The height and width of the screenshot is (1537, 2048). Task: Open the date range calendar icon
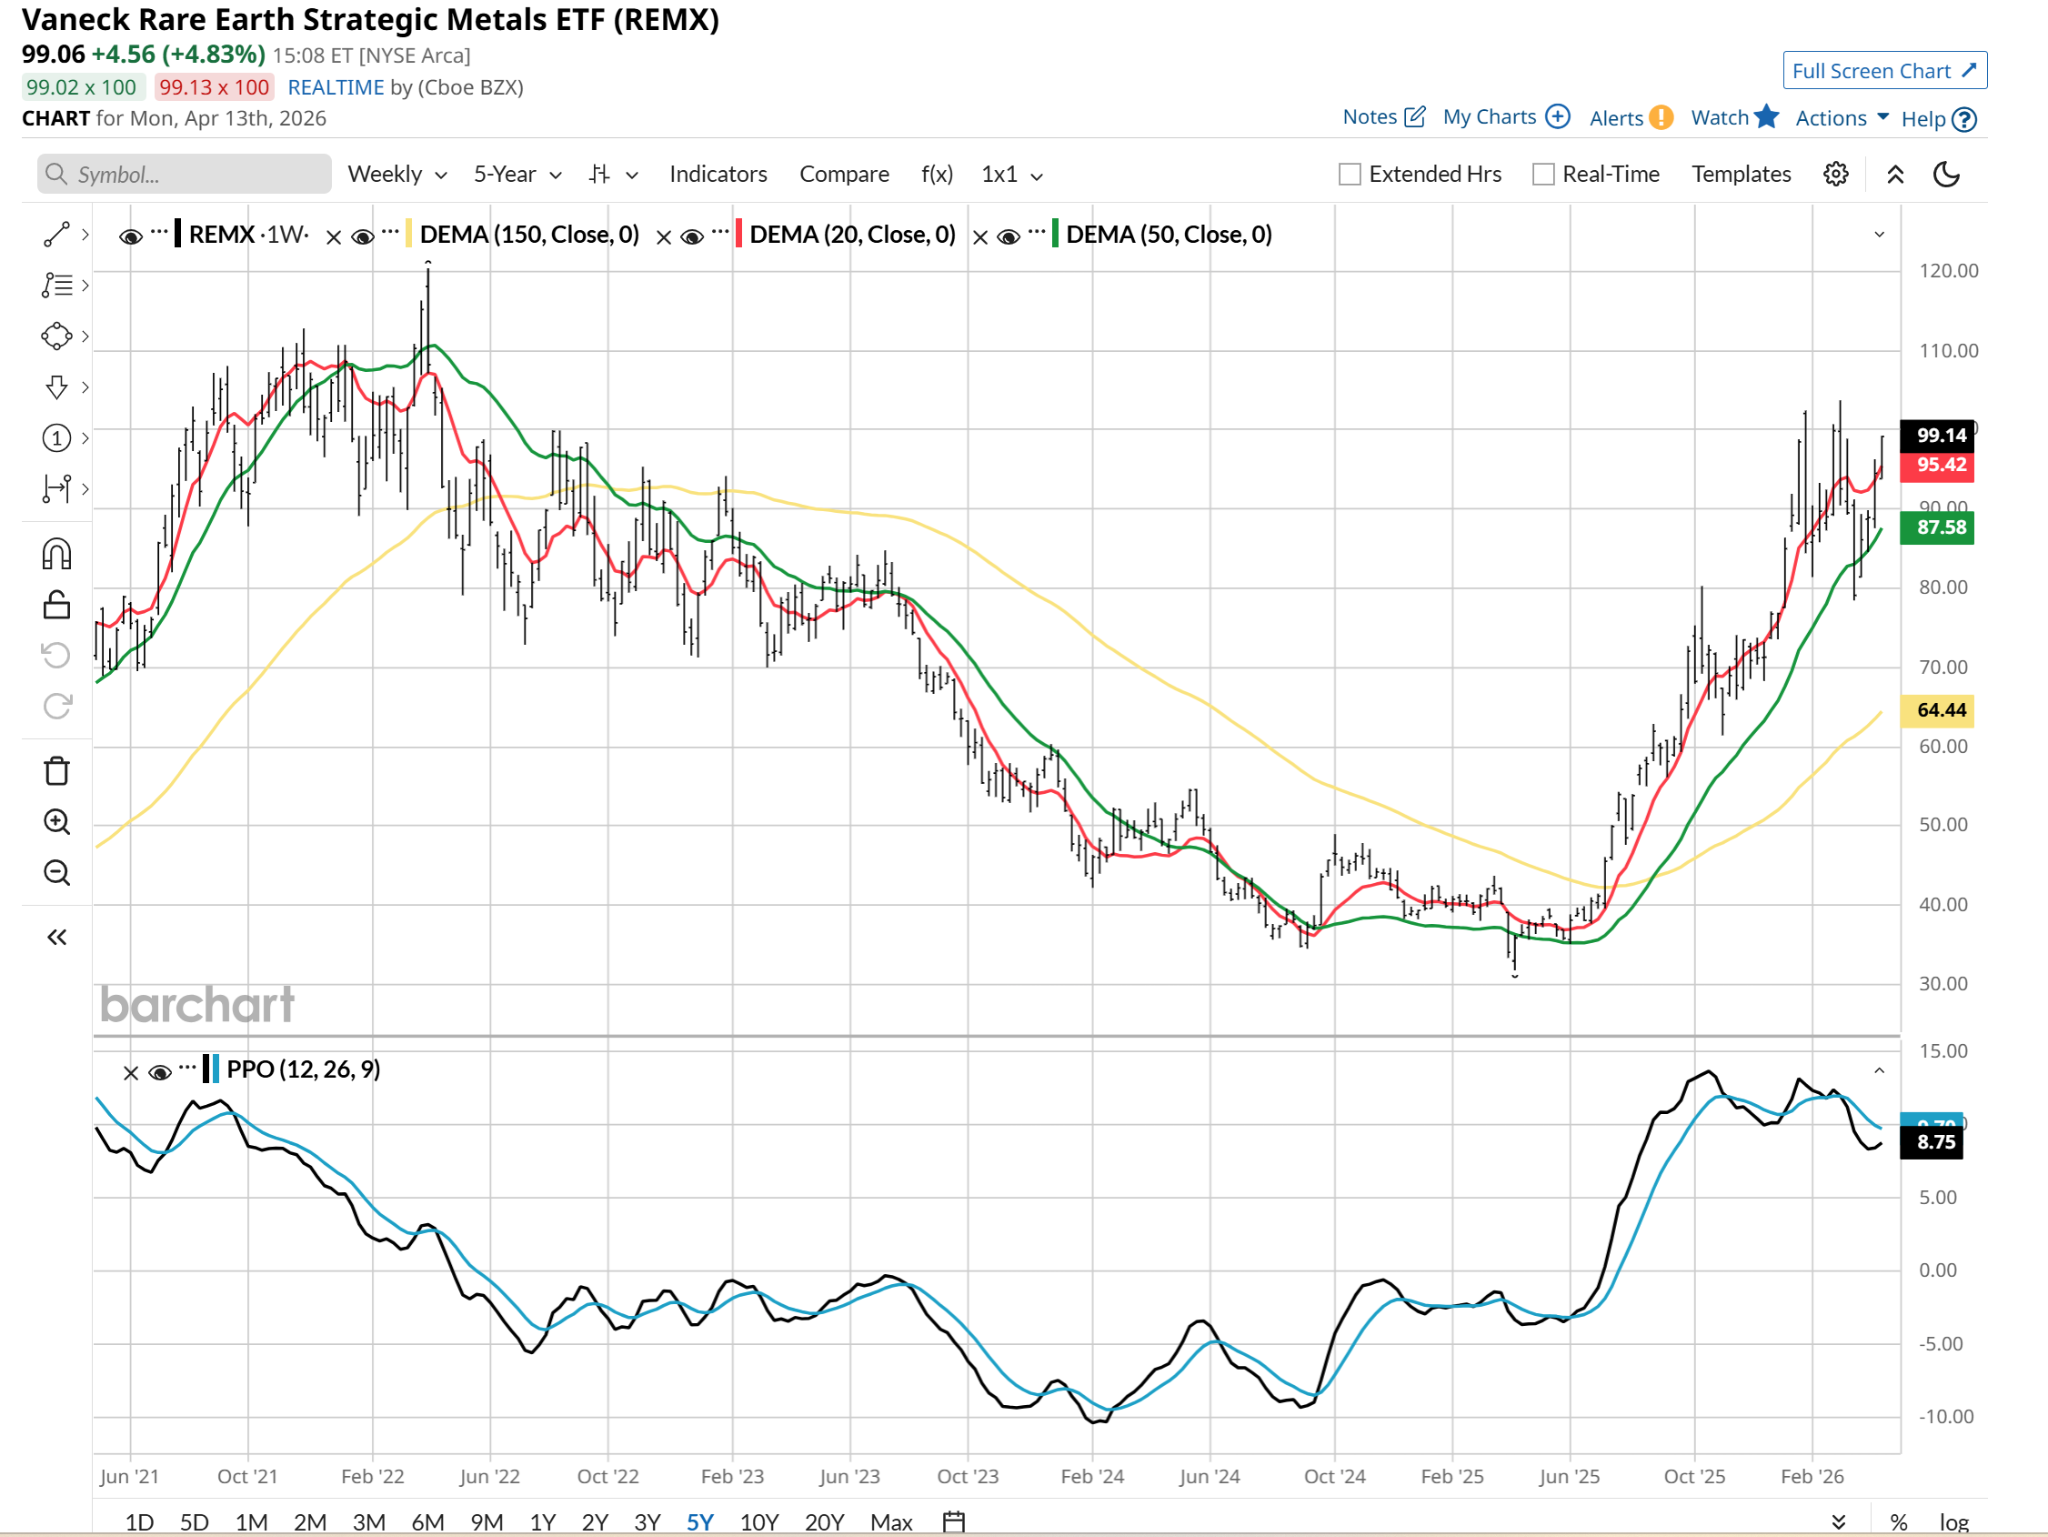point(954,1521)
